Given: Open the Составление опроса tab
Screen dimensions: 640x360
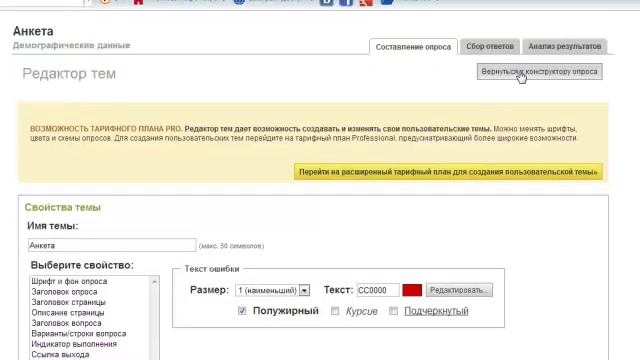Looking at the screenshot, I should pyautogui.click(x=413, y=47).
